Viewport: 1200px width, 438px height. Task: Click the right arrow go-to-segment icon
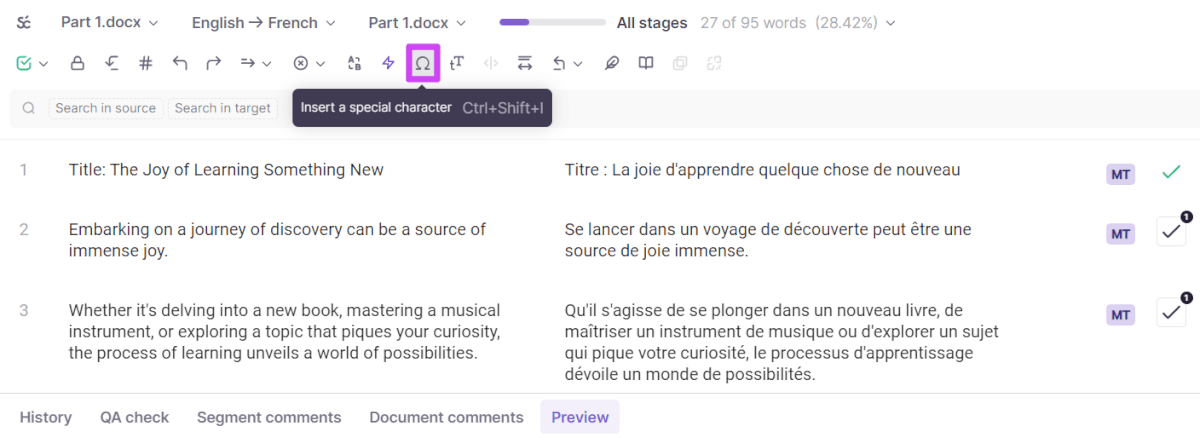(247, 63)
